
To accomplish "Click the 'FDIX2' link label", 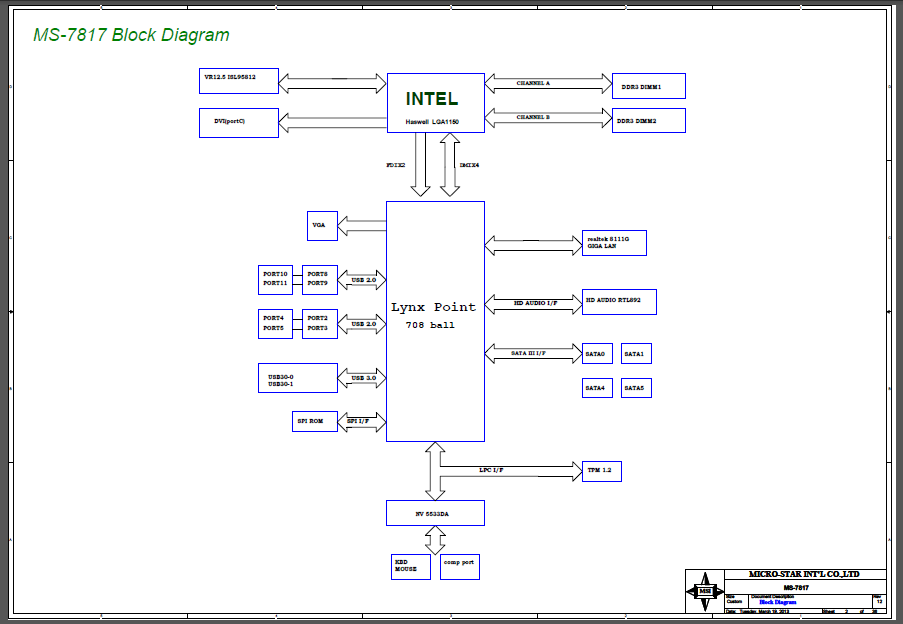I will (396, 165).
